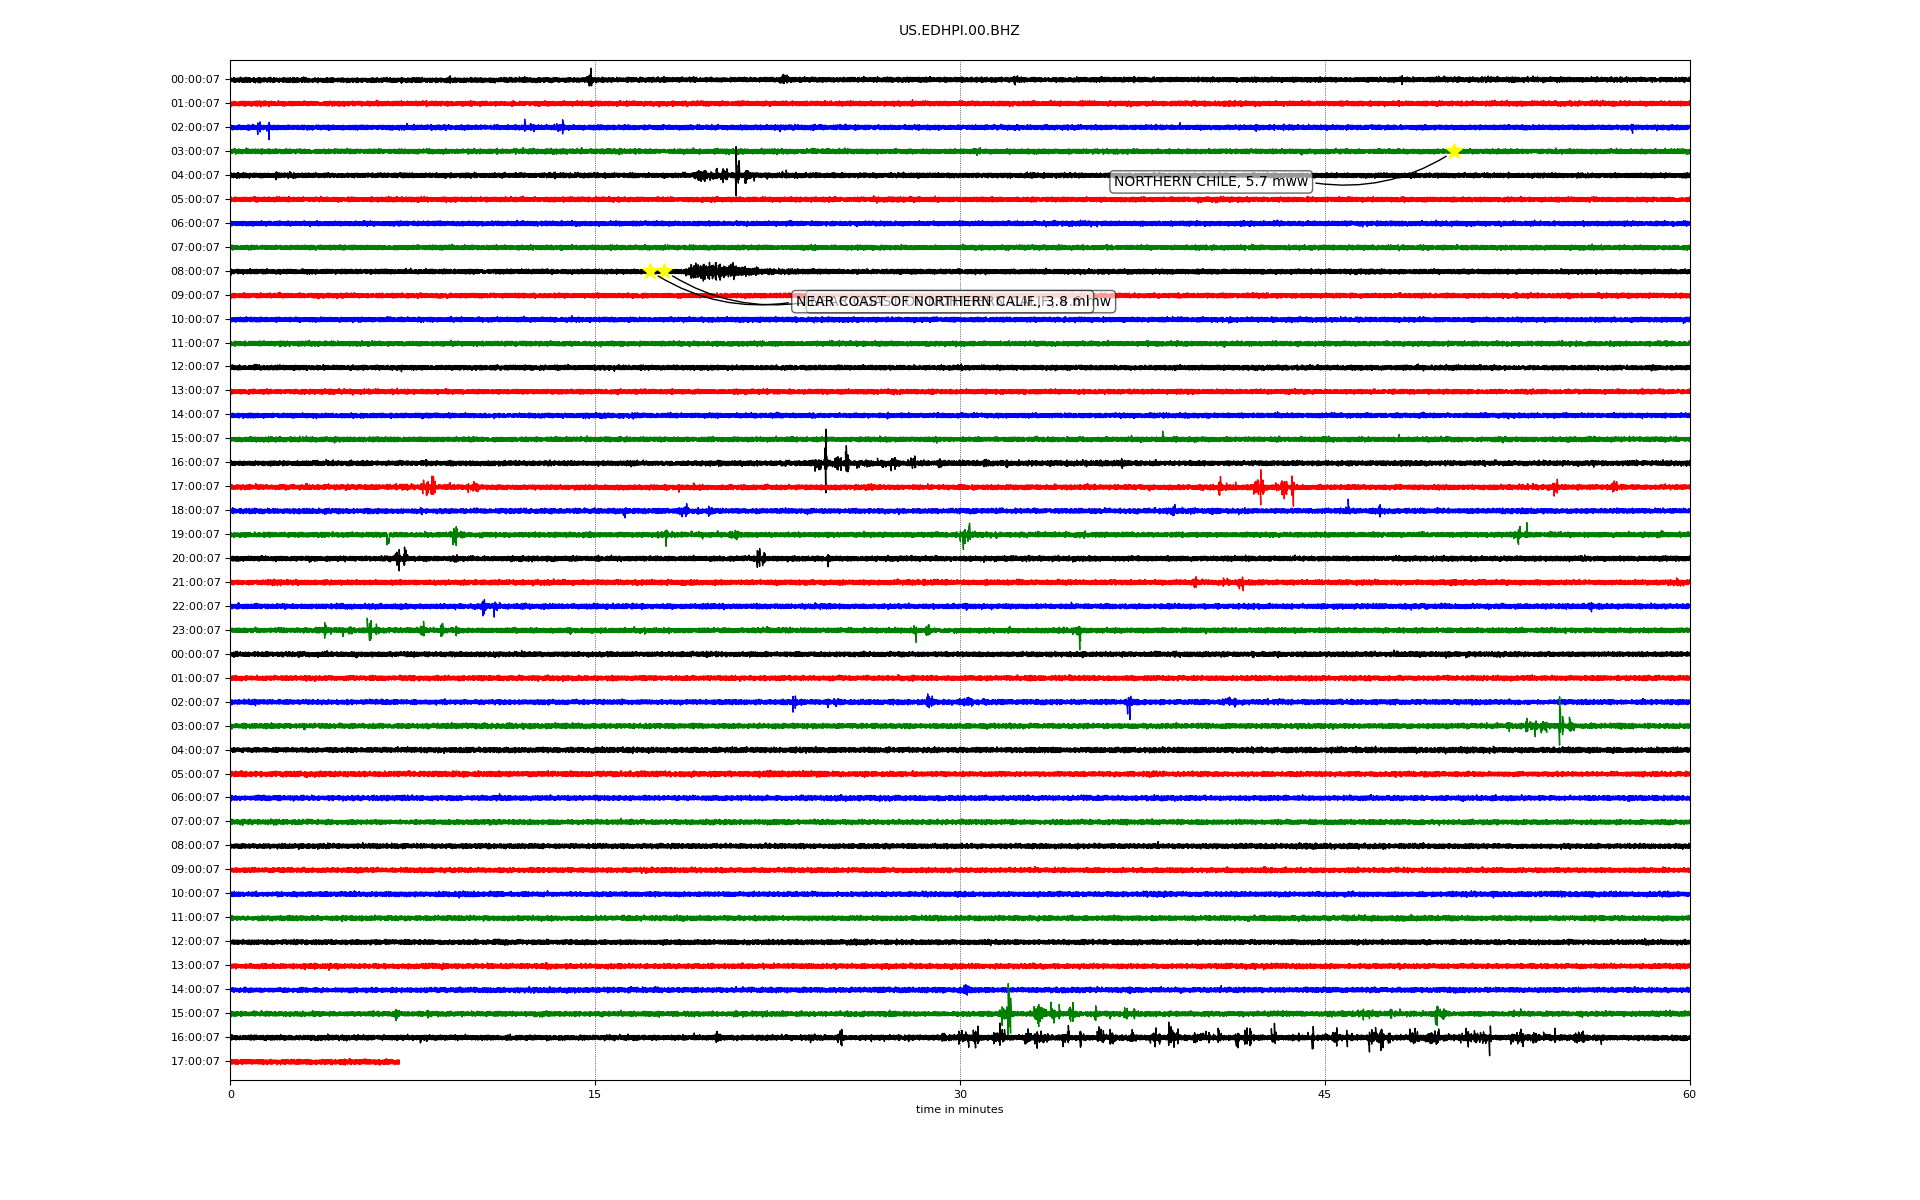Viewport: 1920px width, 1200px height.
Task: Click the 22:00:07 time label
Action: coord(195,607)
